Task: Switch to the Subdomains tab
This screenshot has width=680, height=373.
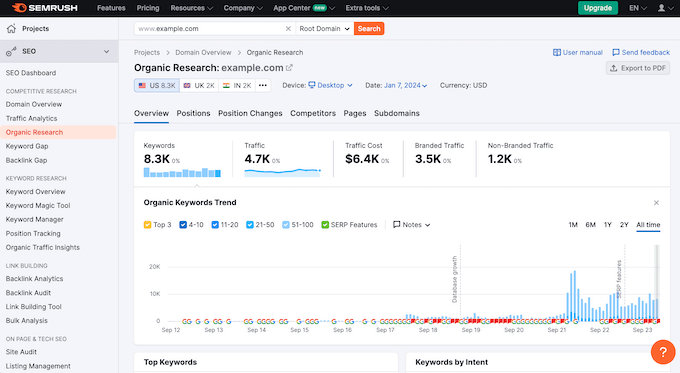Action: point(397,113)
